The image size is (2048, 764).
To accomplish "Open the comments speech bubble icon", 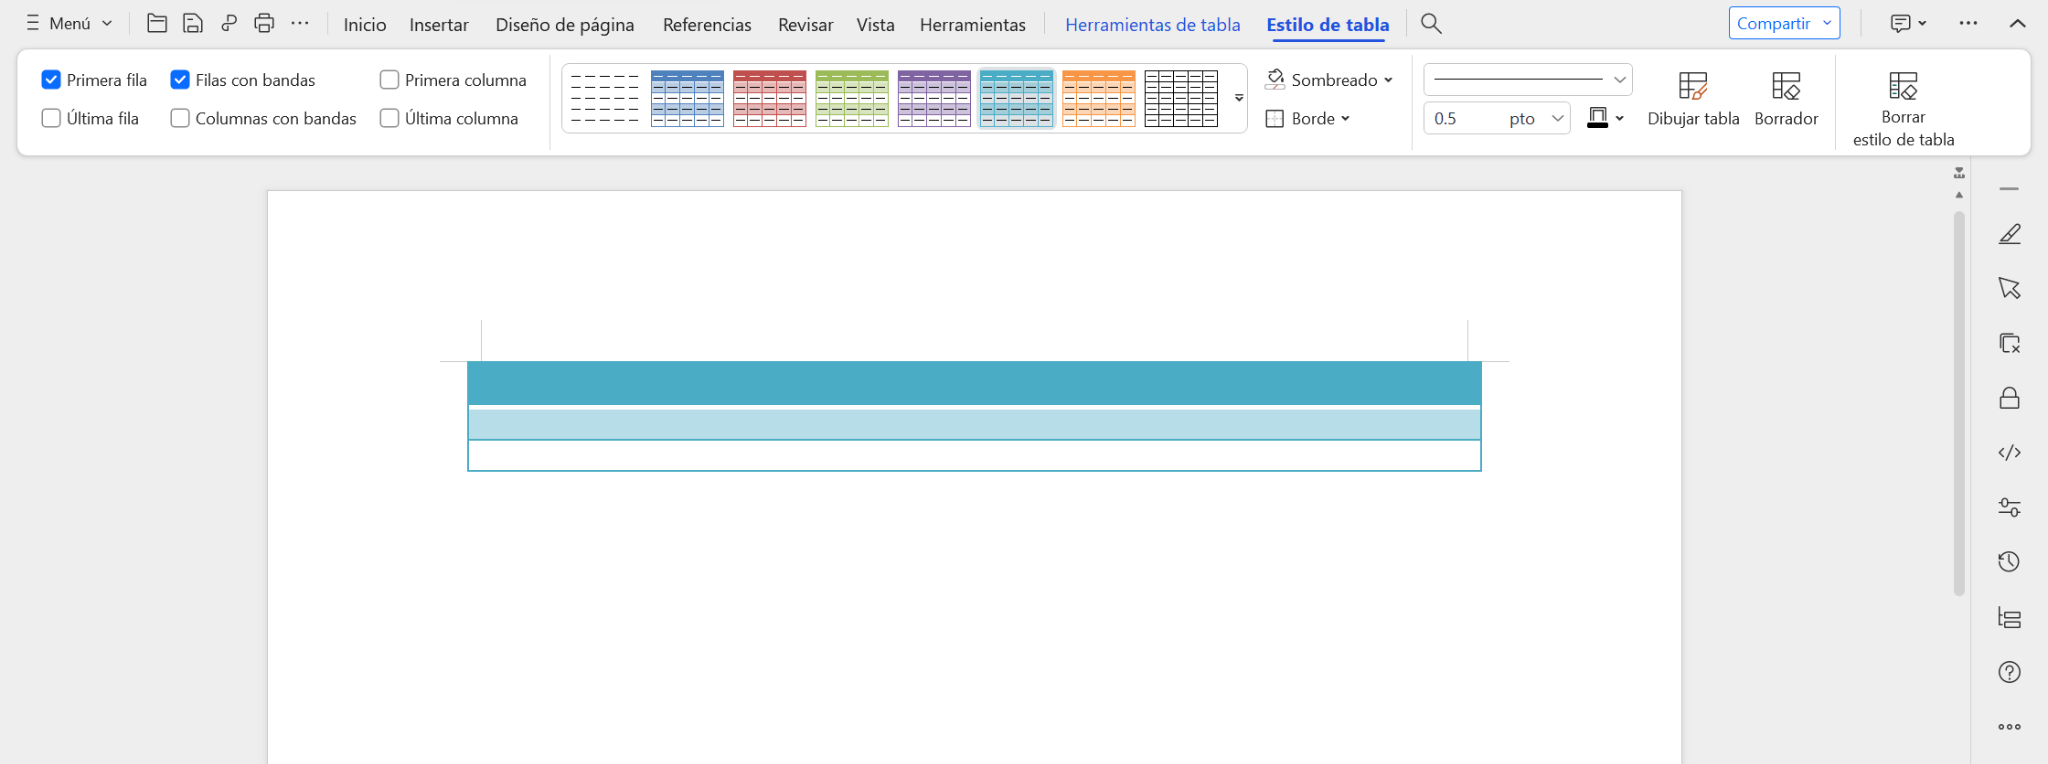I will [x=1901, y=23].
